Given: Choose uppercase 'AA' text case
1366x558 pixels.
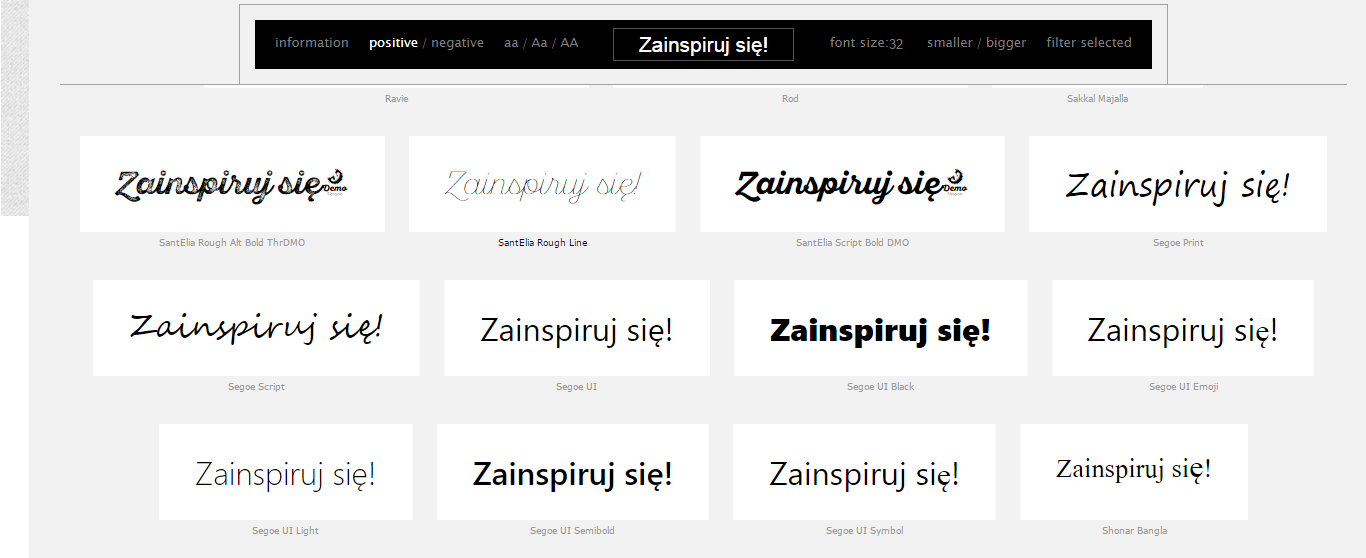Looking at the screenshot, I should click(x=569, y=43).
